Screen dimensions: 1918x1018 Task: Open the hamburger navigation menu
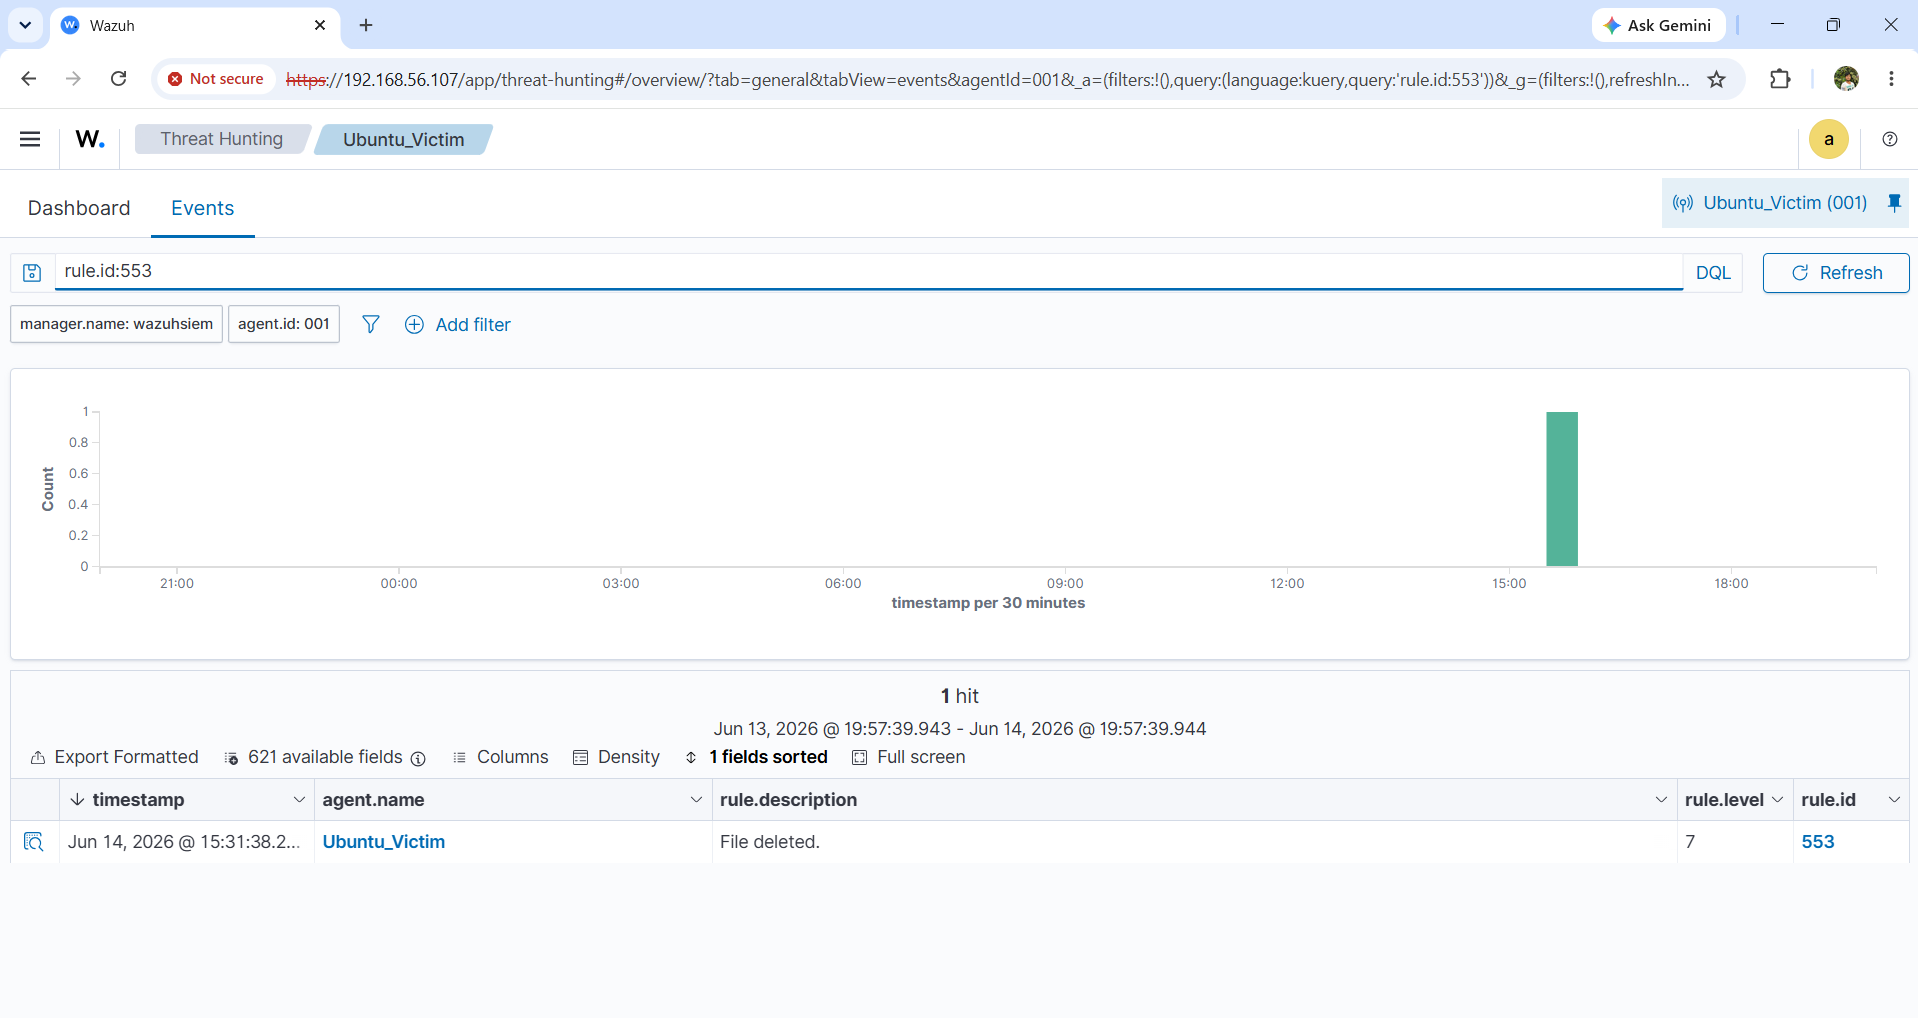[30, 139]
